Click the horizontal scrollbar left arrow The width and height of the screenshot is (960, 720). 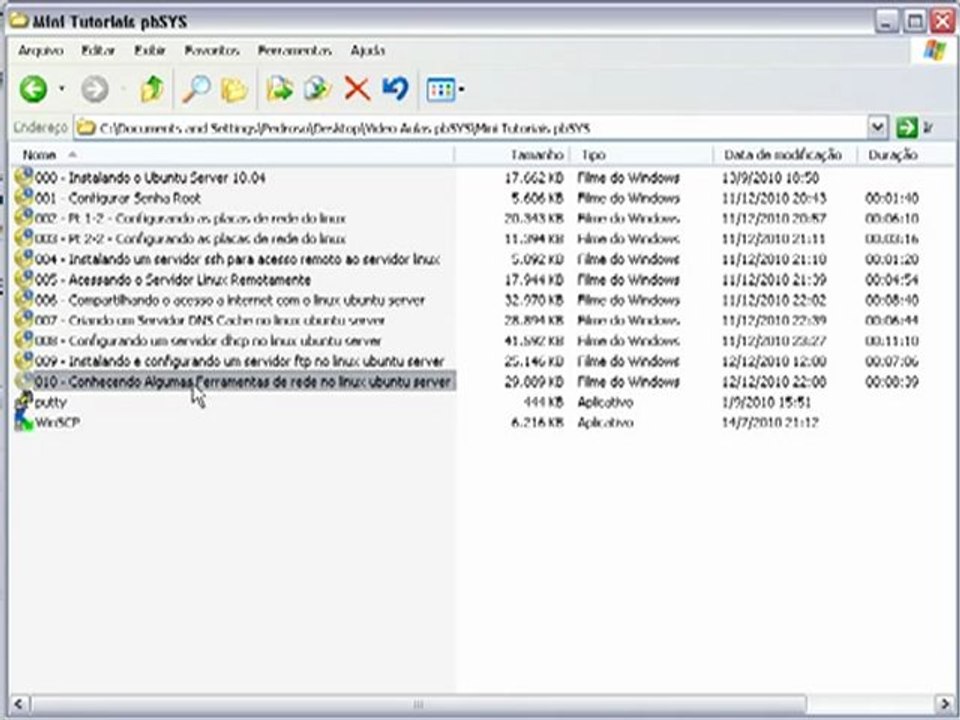click(x=19, y=704)
